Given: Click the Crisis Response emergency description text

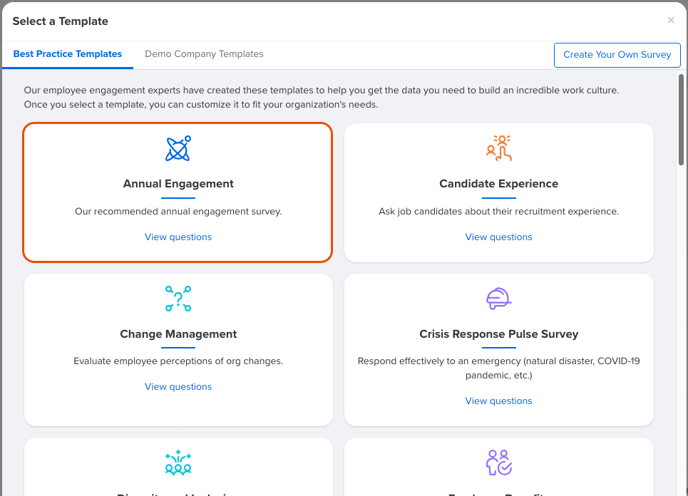Looking at the screenshot, I should coord(499,368).
